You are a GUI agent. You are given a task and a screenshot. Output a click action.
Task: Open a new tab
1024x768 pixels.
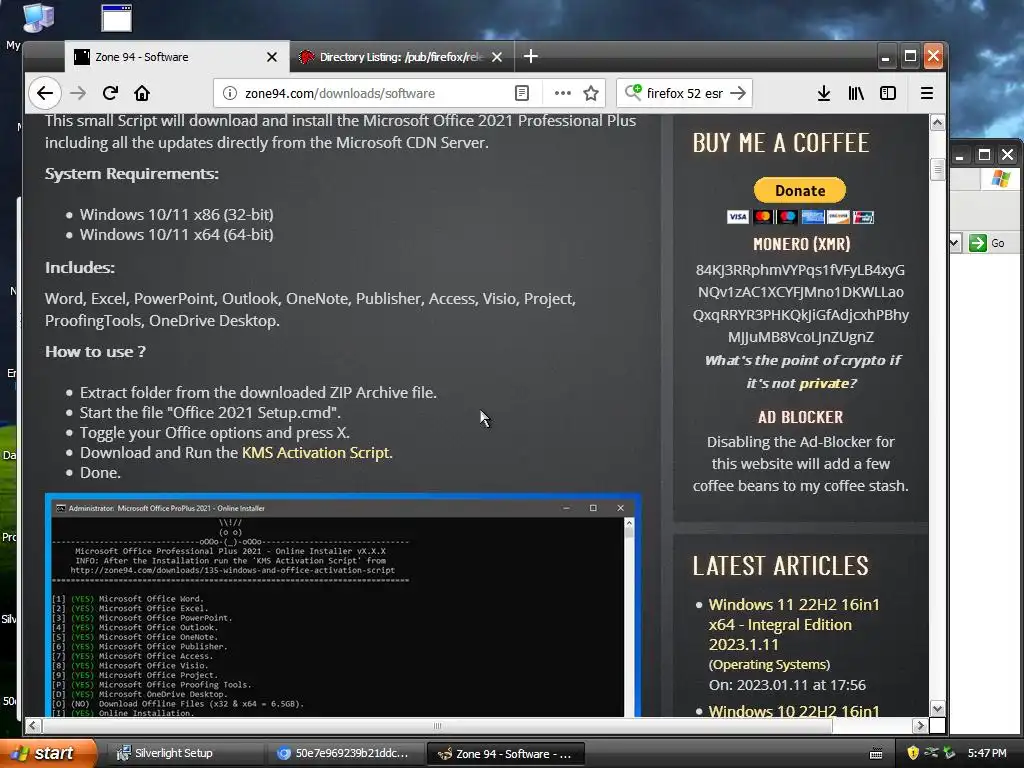pos(530,57)
